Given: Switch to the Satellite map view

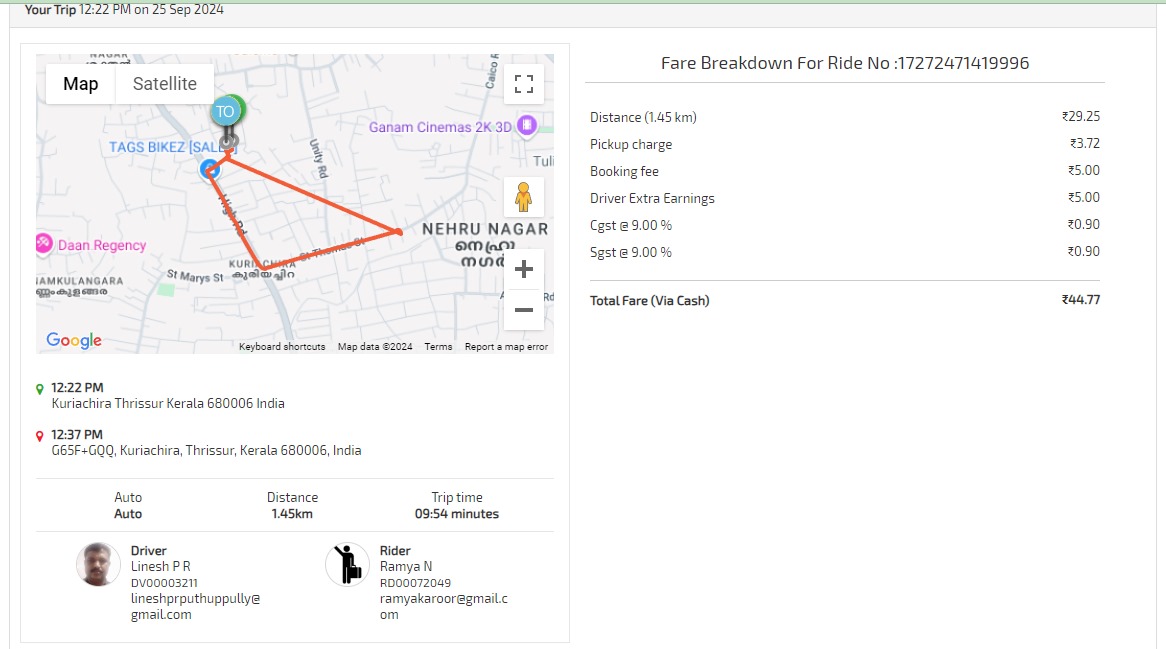Looking at the screenshot, I should click(x=165, y=84).
